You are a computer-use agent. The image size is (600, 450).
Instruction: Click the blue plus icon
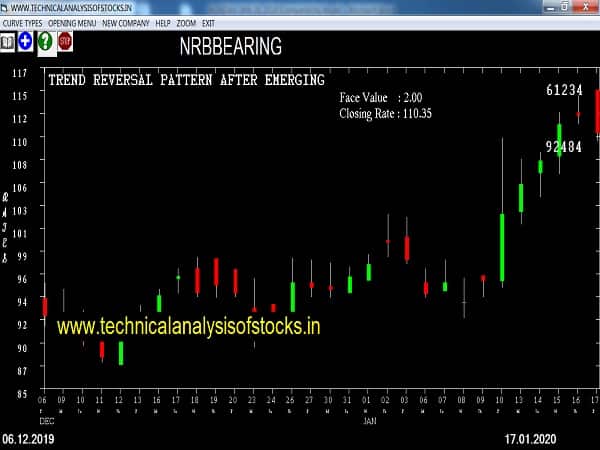[25, 41]
